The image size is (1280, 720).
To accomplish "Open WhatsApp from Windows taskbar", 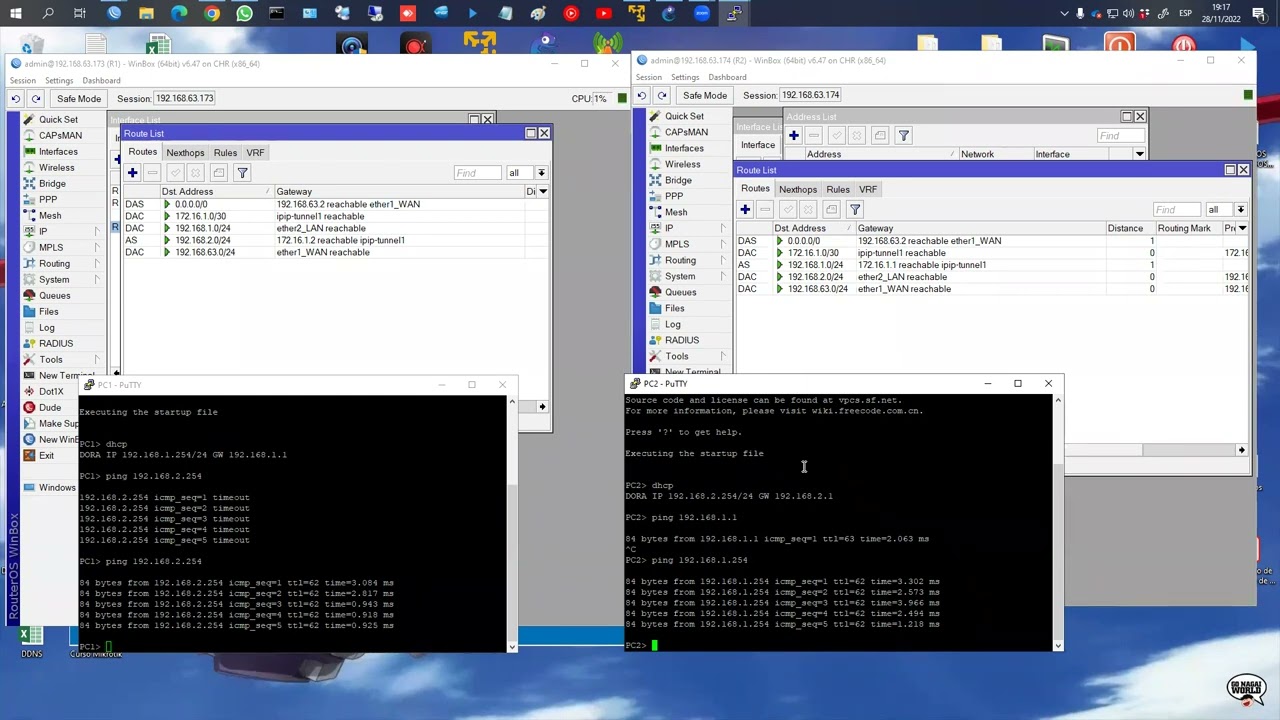I will pos(245,14).
